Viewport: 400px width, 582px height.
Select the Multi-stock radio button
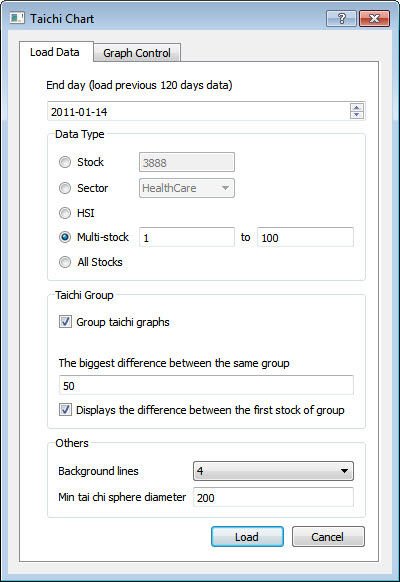[65, 237]
